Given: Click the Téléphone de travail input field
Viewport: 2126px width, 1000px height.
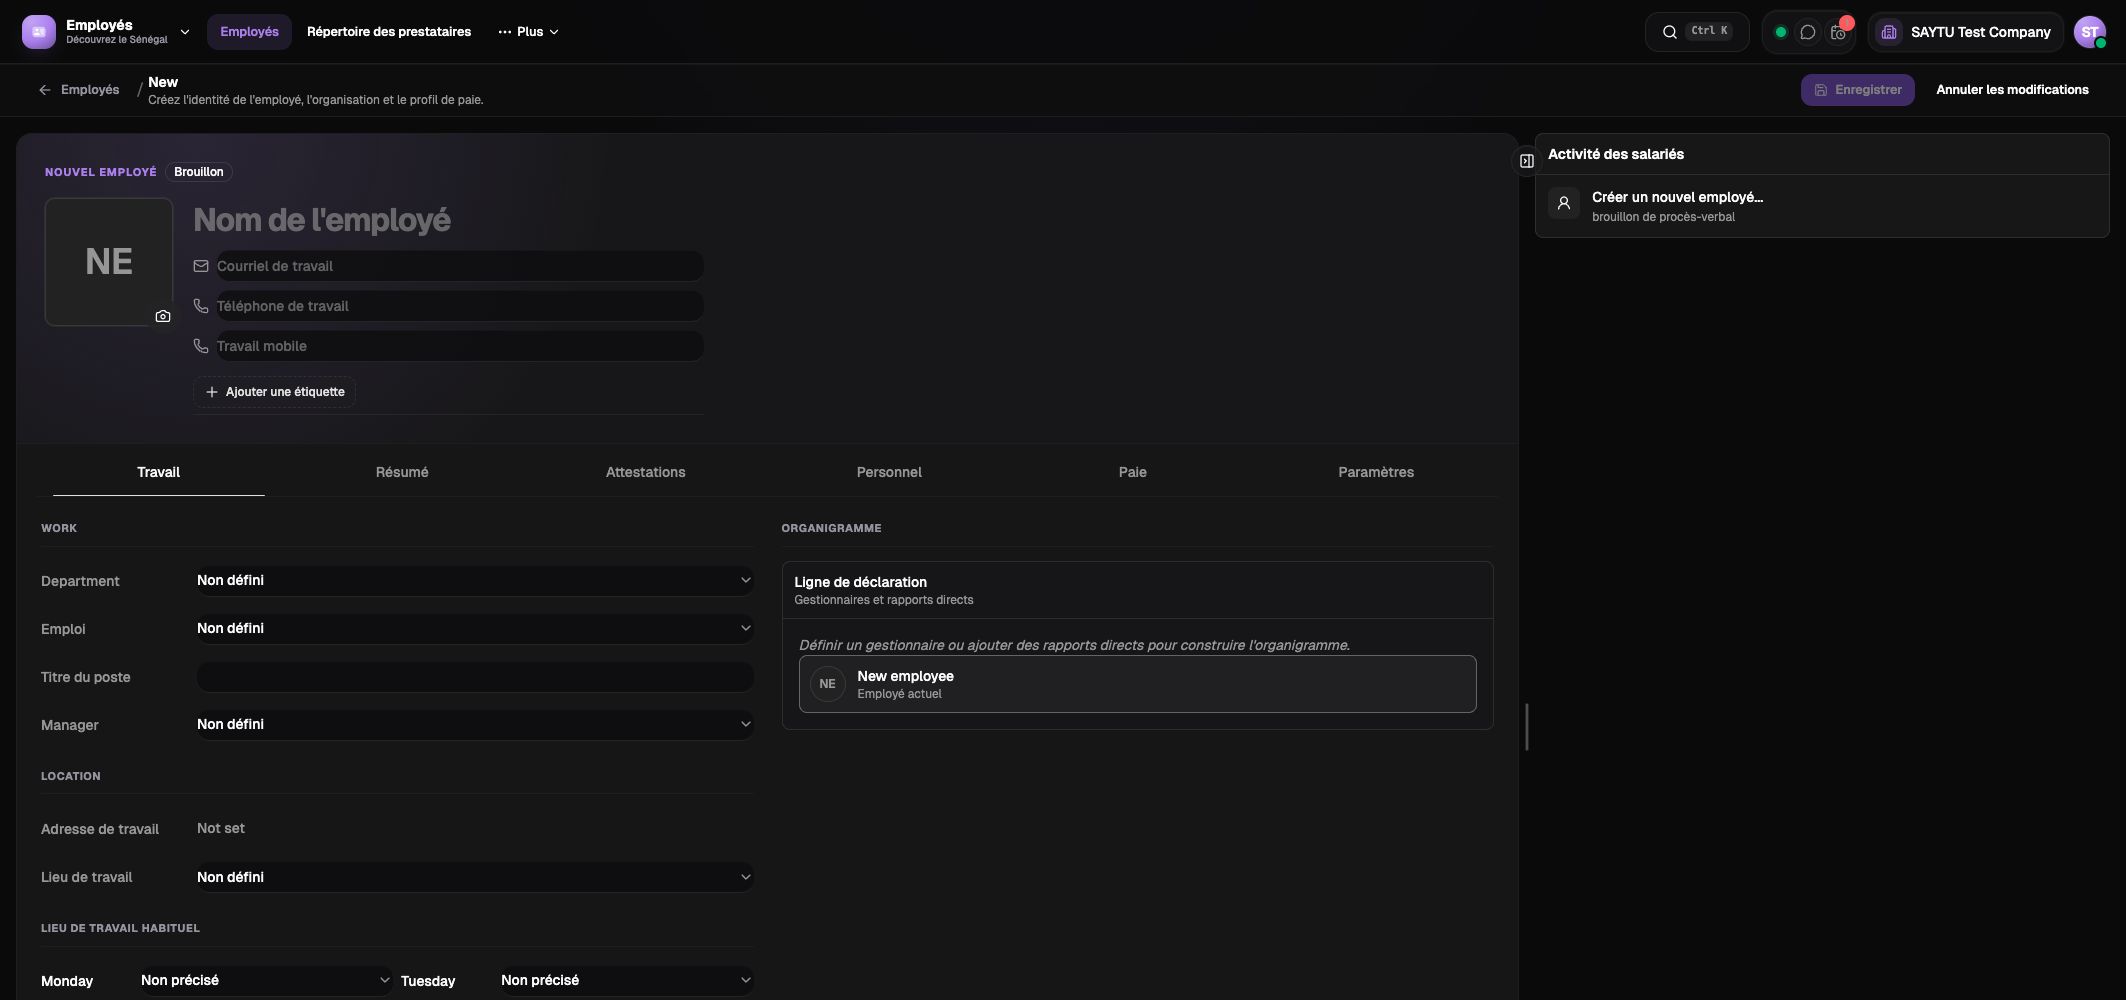Looking at the screenshot, I should click(x=460, y=306).
